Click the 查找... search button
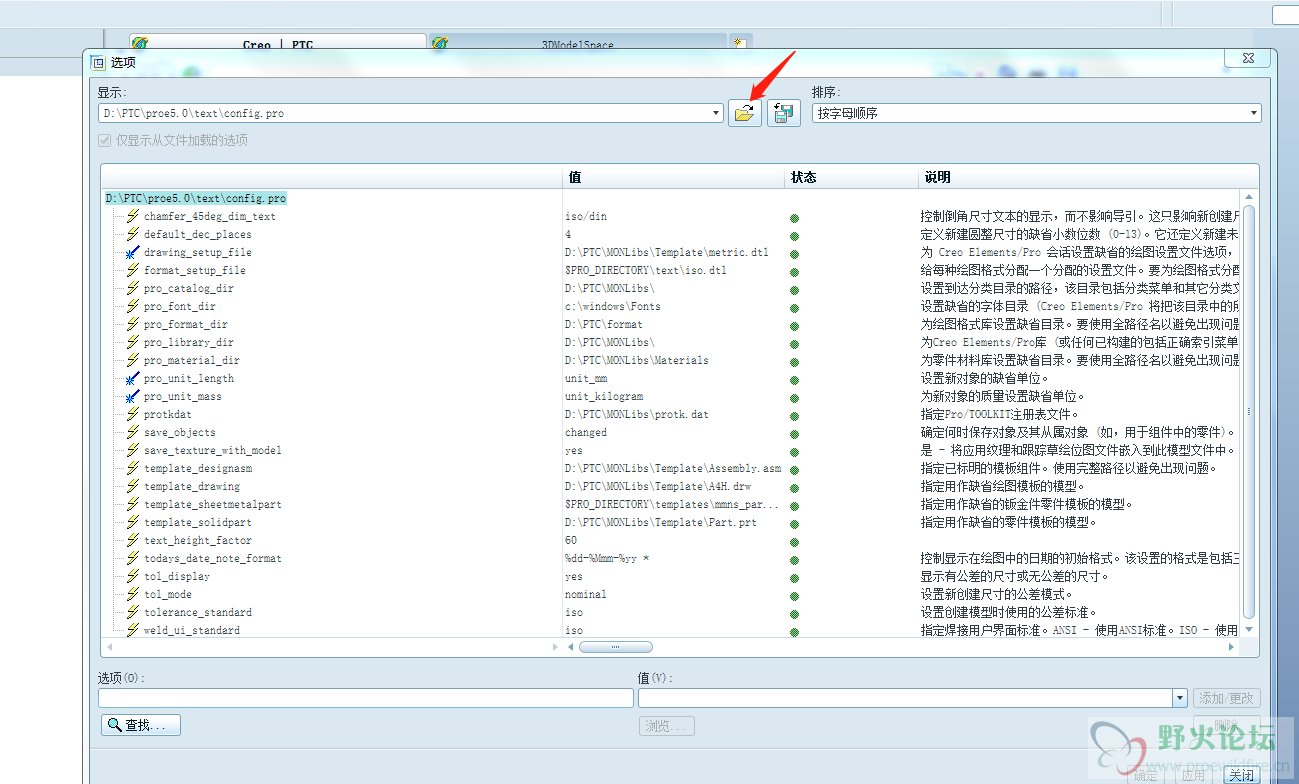The width and height of the screenshot is (1299, 784). pos(141,725)
